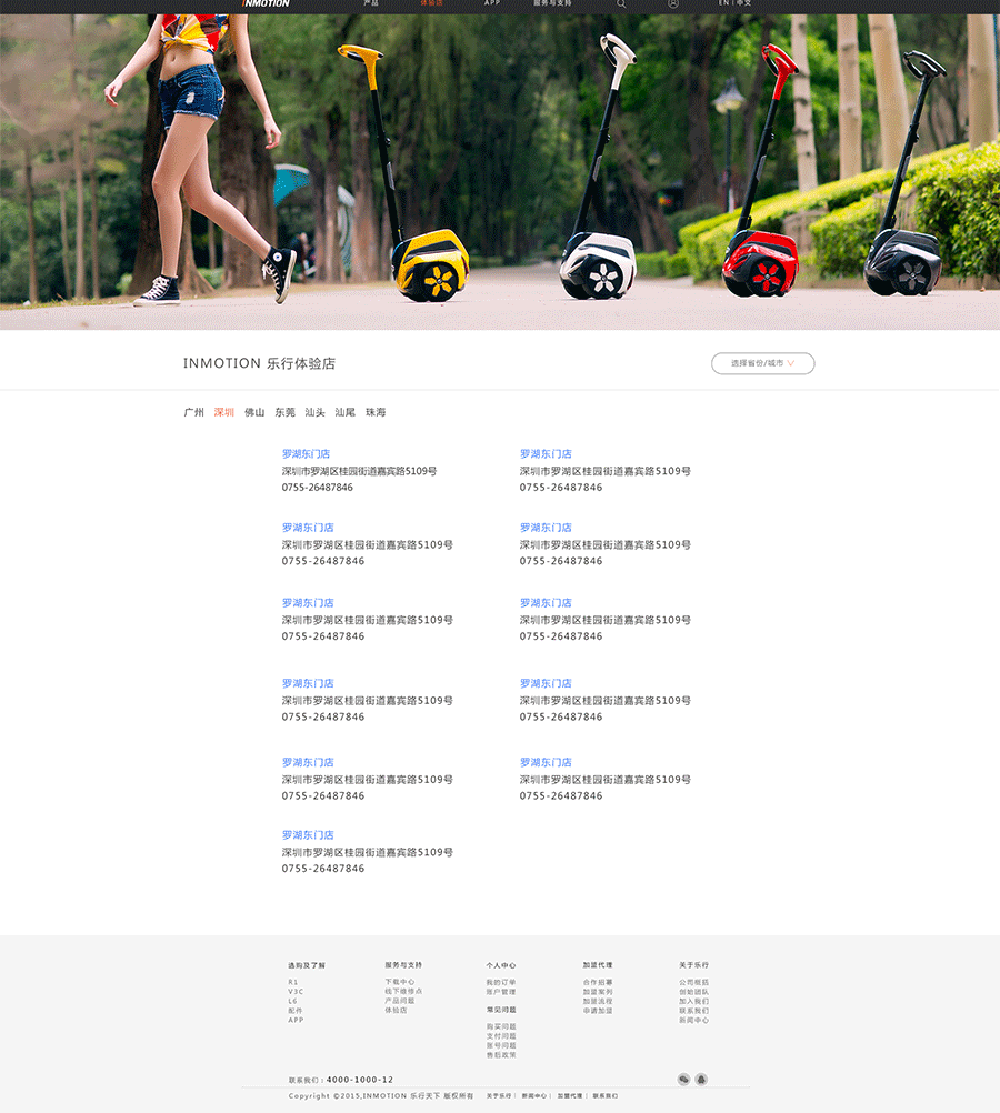Open the 申请加盟 footer link

598,1010
